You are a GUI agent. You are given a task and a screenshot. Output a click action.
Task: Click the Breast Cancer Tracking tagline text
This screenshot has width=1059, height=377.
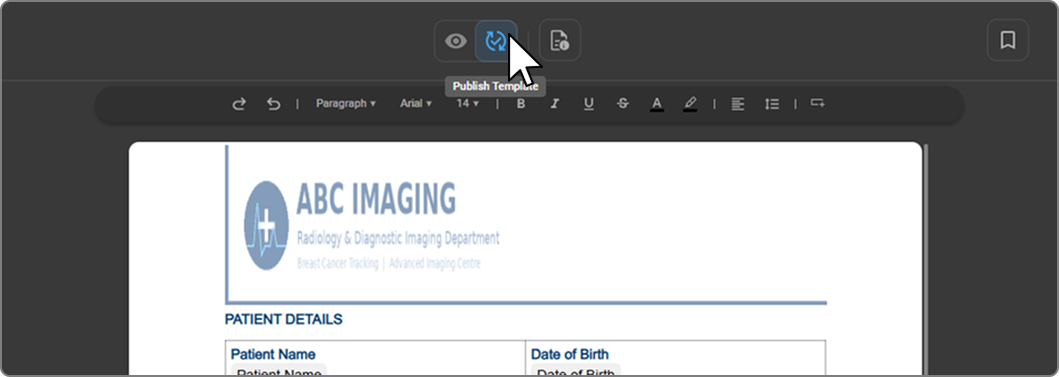click(388, 263)
